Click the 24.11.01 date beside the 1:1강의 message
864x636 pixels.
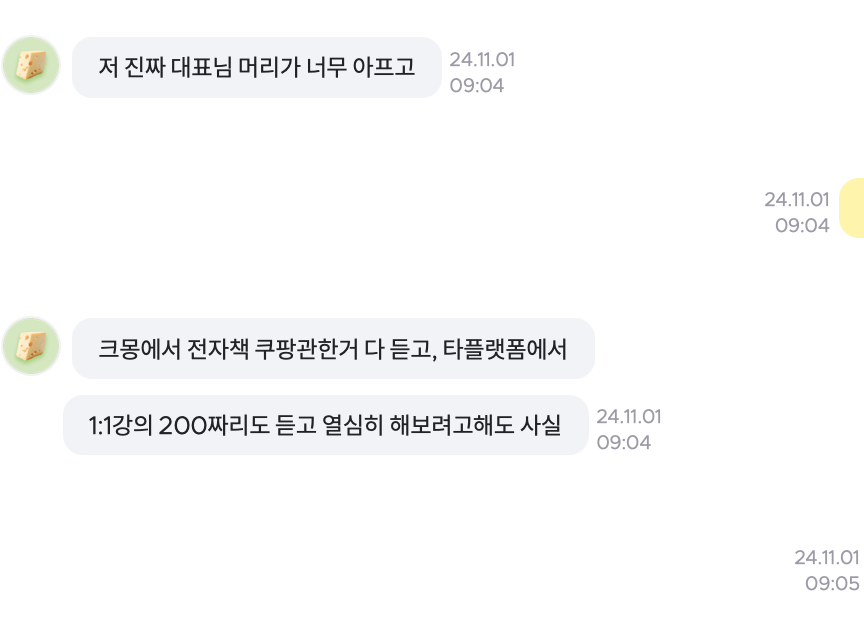[x=629, y=417]
